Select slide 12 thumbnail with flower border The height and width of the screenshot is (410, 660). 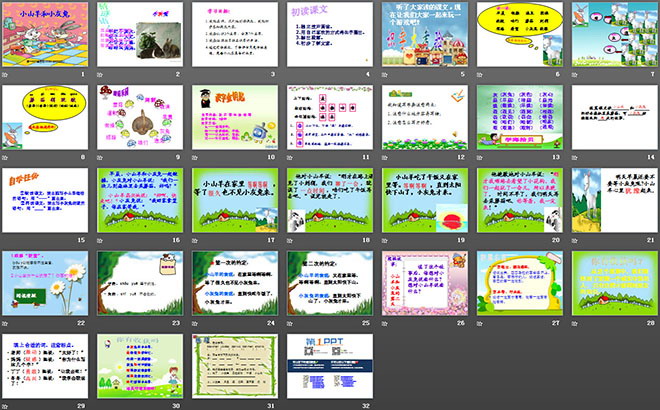pyautogui.click(x=425, y=117)
